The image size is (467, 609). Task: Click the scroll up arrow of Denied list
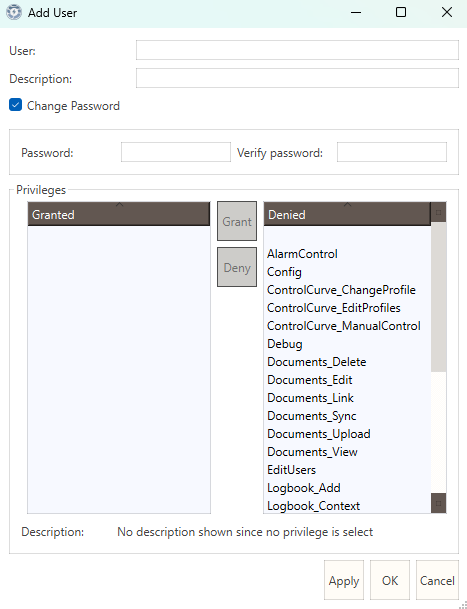tap(438, 212)
